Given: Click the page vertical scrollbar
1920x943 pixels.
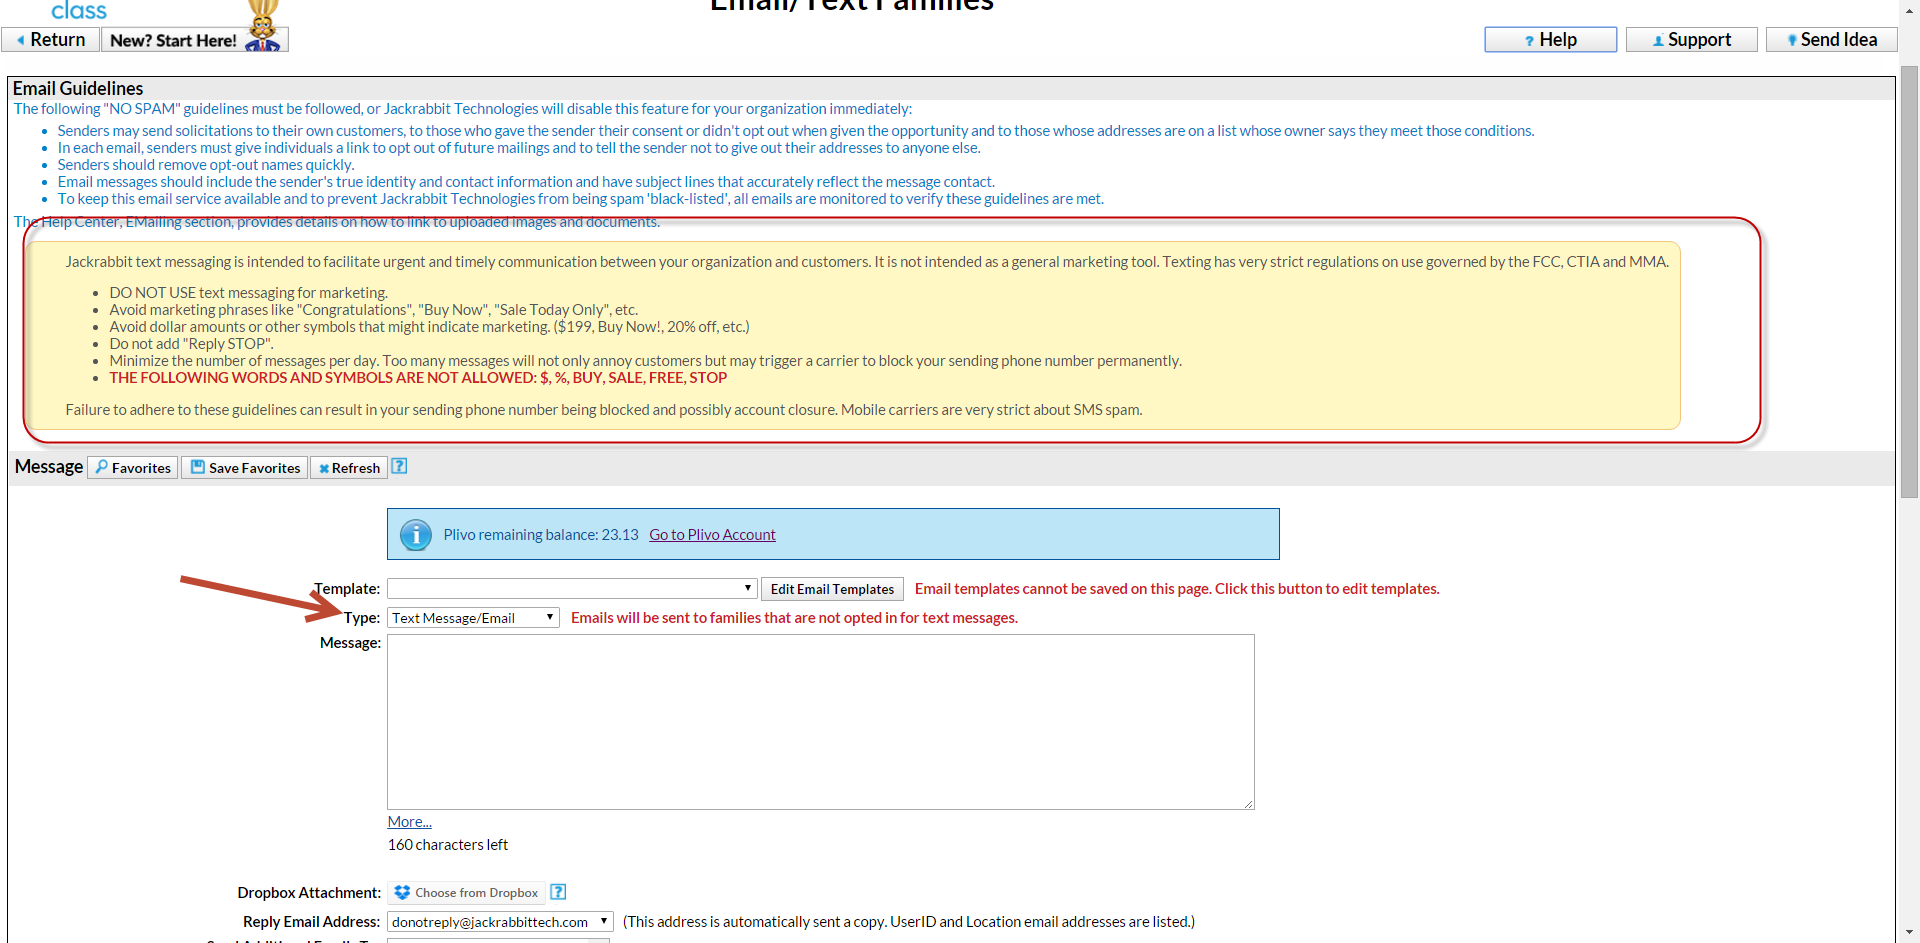Looking at the screenshot, I should point(1909,283).
